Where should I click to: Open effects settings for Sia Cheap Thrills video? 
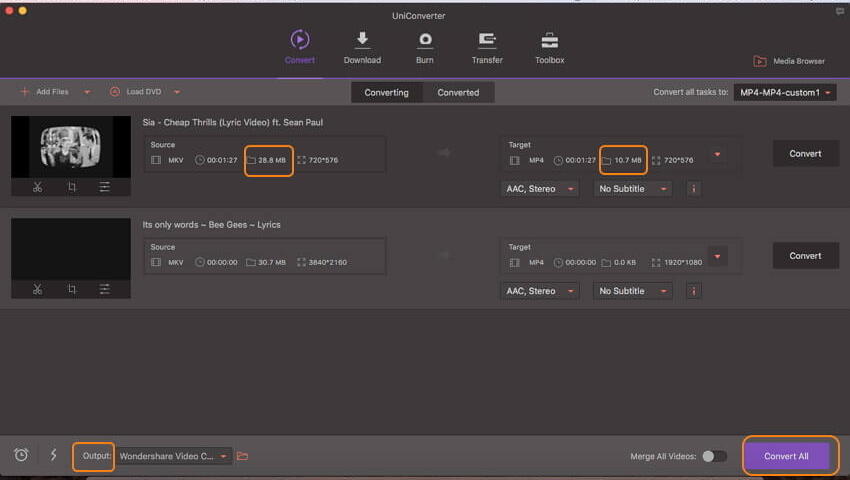point(105,187)
